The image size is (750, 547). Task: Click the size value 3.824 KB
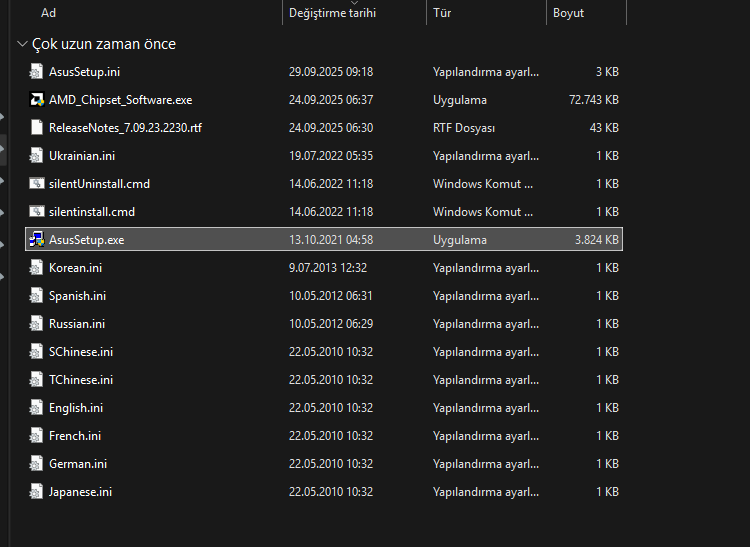tap(596, 240)
